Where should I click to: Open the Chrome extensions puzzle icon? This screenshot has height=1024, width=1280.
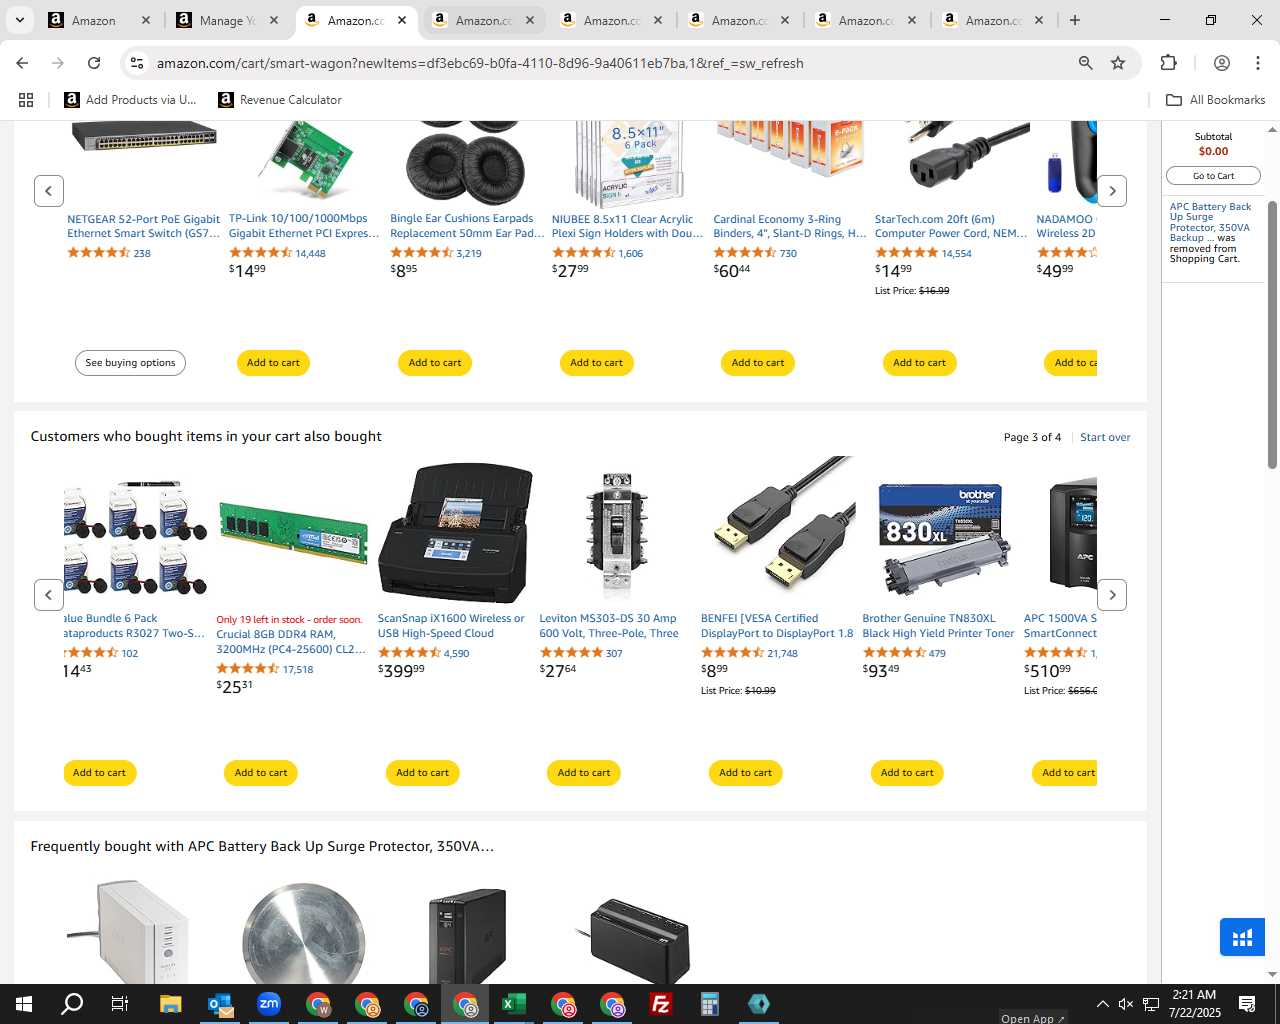[x=1168, y=63]
